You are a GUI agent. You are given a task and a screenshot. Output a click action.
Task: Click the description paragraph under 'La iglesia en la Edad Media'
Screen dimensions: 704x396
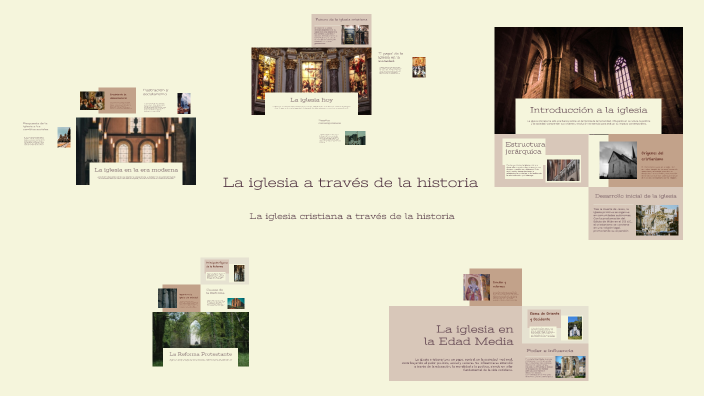pyautogui.click(x=457, y=364)
